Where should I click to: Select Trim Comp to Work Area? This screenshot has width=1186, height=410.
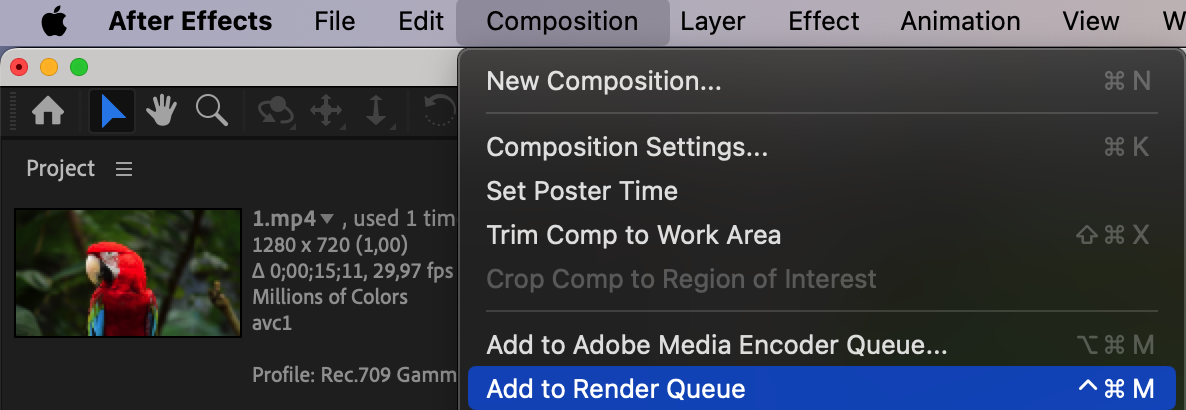click(633, 235)
